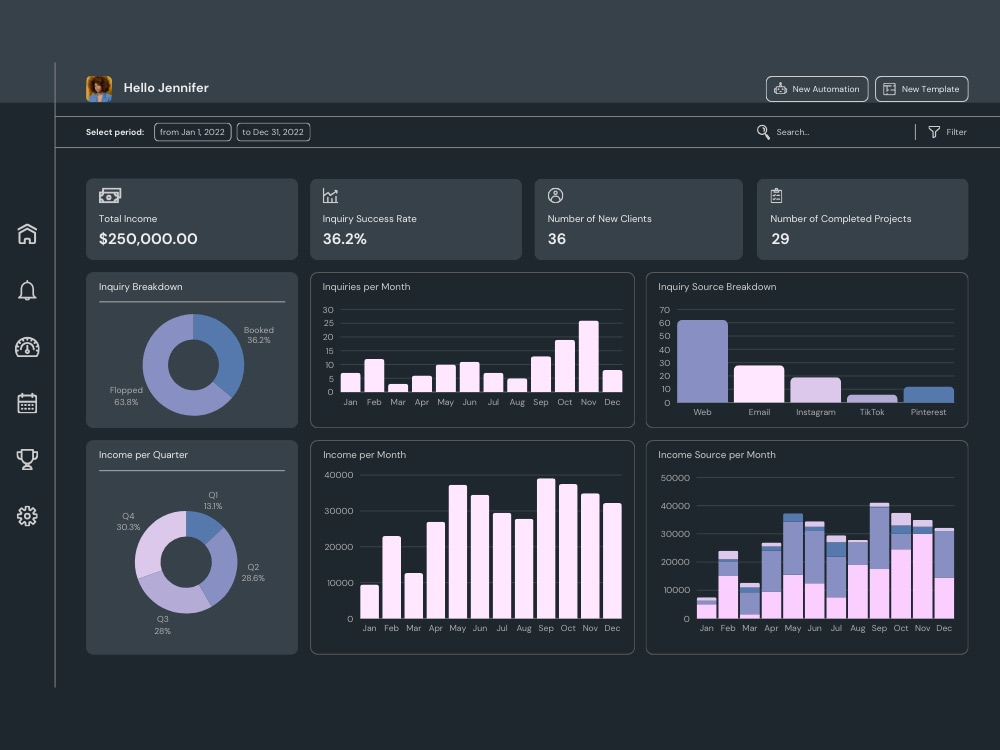Click Nov bar in Inquiries per Month
The width and height of the screenshot is (1000, 750).
[x=589, y=357]
